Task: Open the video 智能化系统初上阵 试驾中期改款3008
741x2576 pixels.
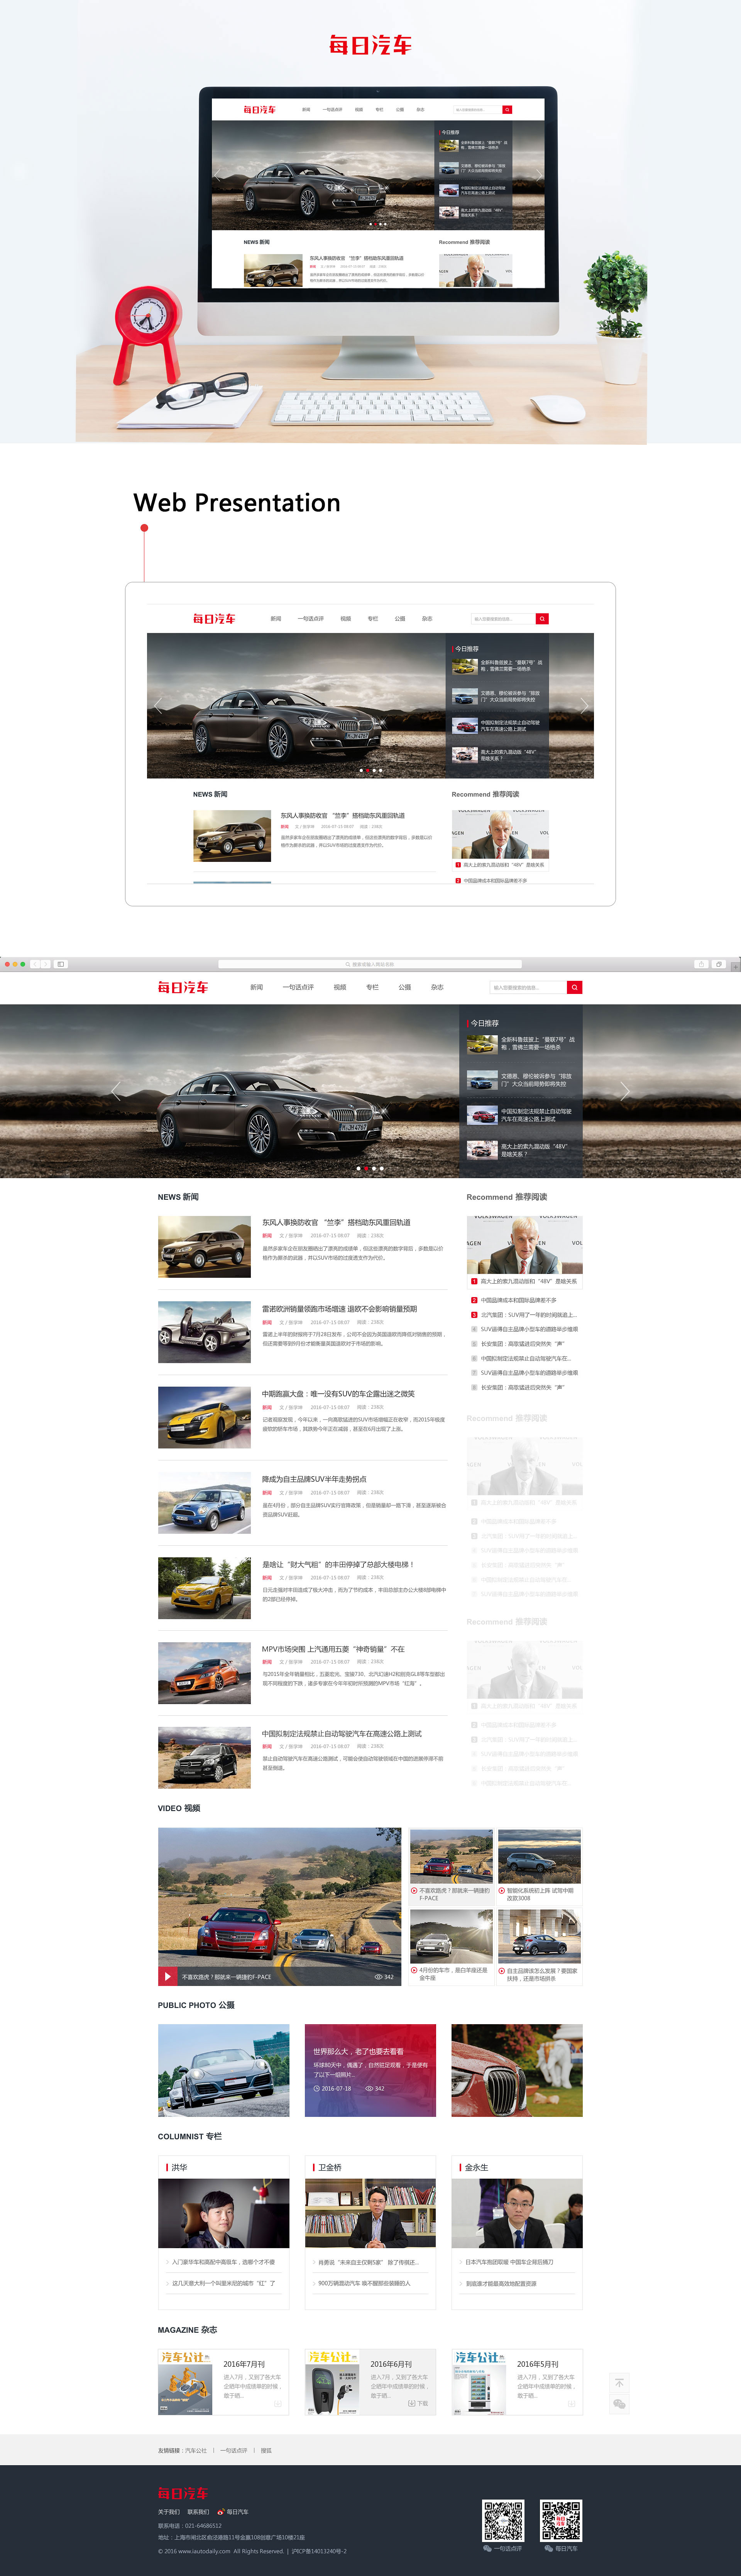Action: (539, 1865)
